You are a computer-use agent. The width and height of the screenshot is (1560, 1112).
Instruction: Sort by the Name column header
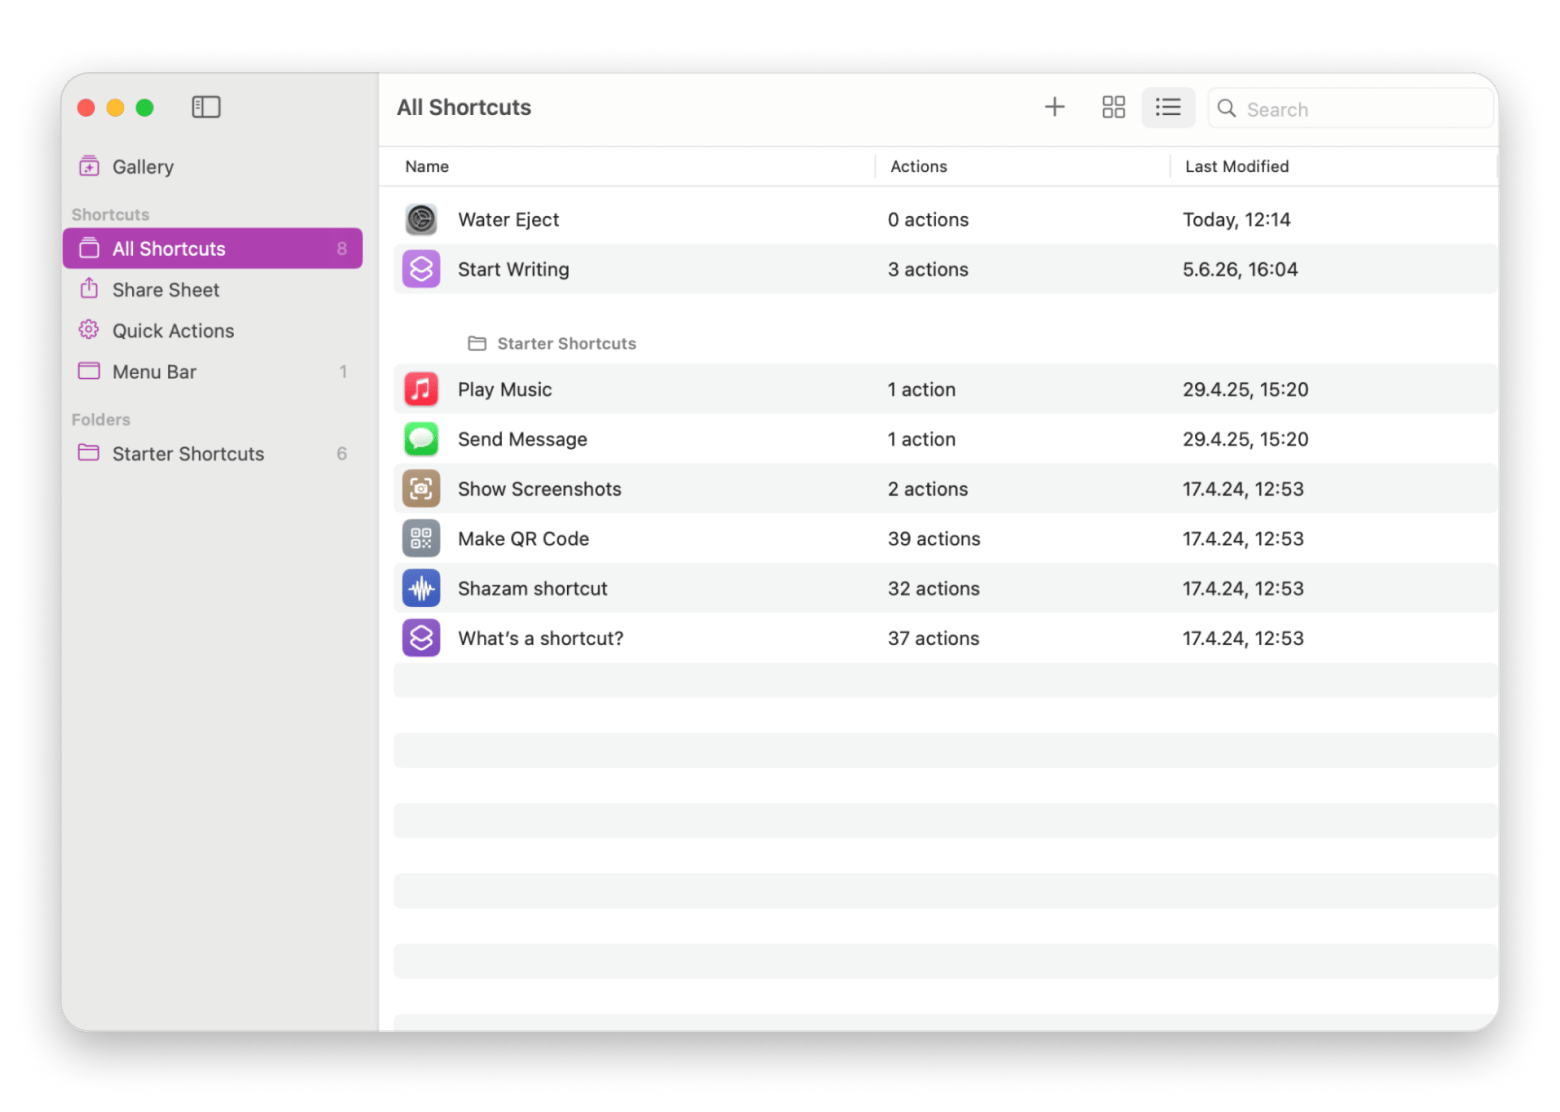427,167
